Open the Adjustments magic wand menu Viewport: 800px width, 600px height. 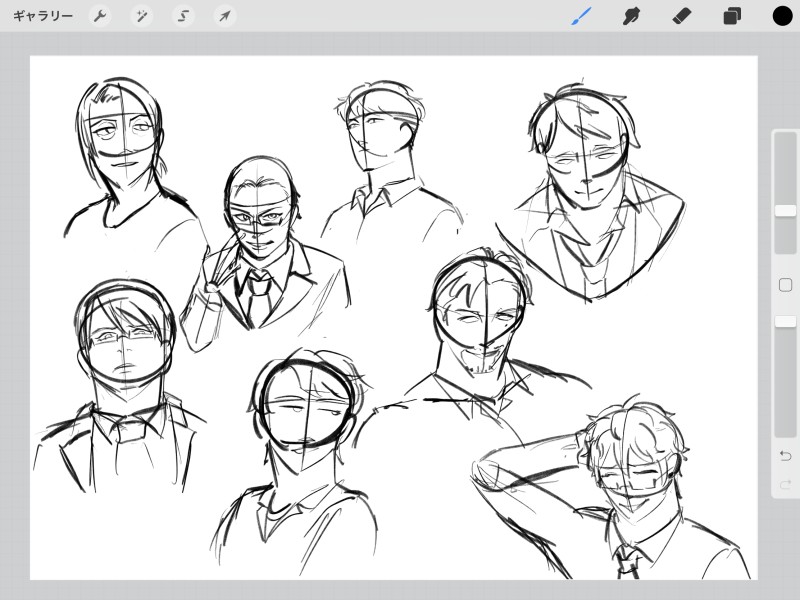coord(141,16)
